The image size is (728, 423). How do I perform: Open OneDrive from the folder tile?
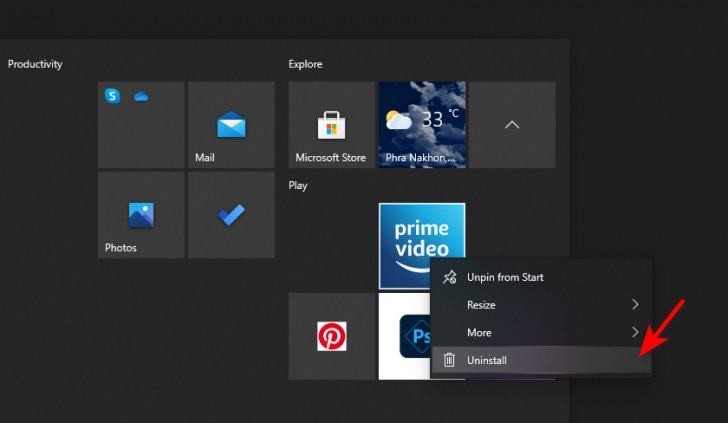(x=141, y=97)
